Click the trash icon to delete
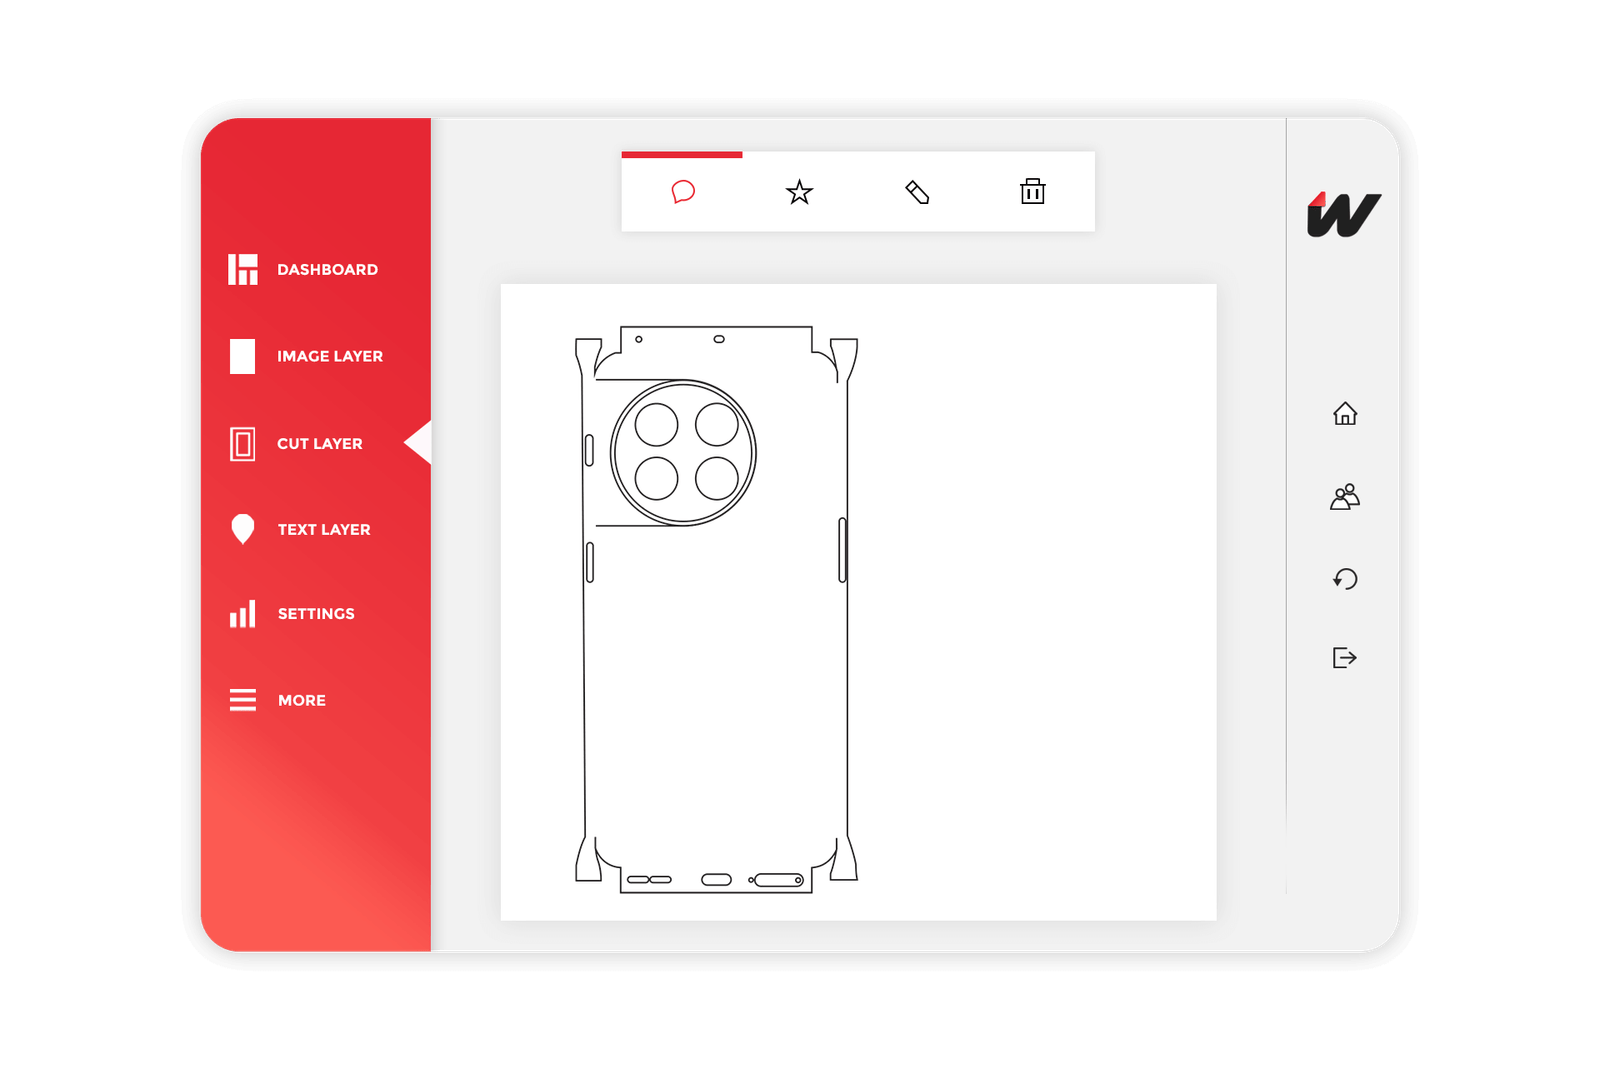This screenshot has width=1600, height=1083. pos(1033,192)
